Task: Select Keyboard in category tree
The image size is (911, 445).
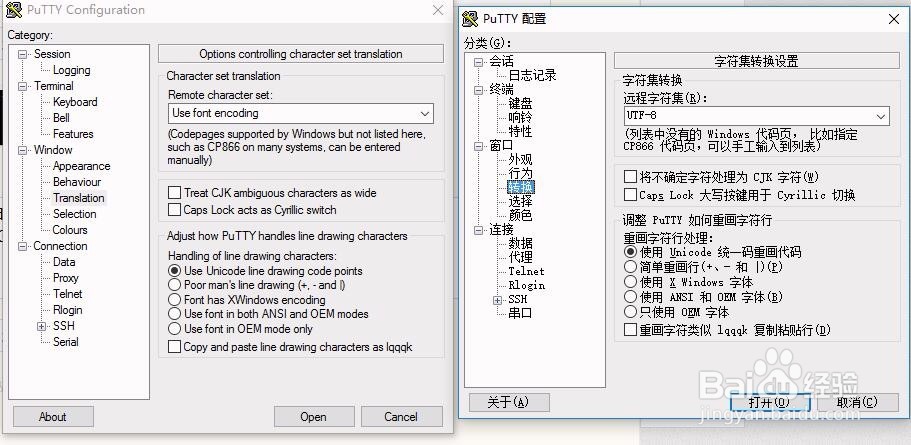Action: pyautogui.click(x=75, y=102)
